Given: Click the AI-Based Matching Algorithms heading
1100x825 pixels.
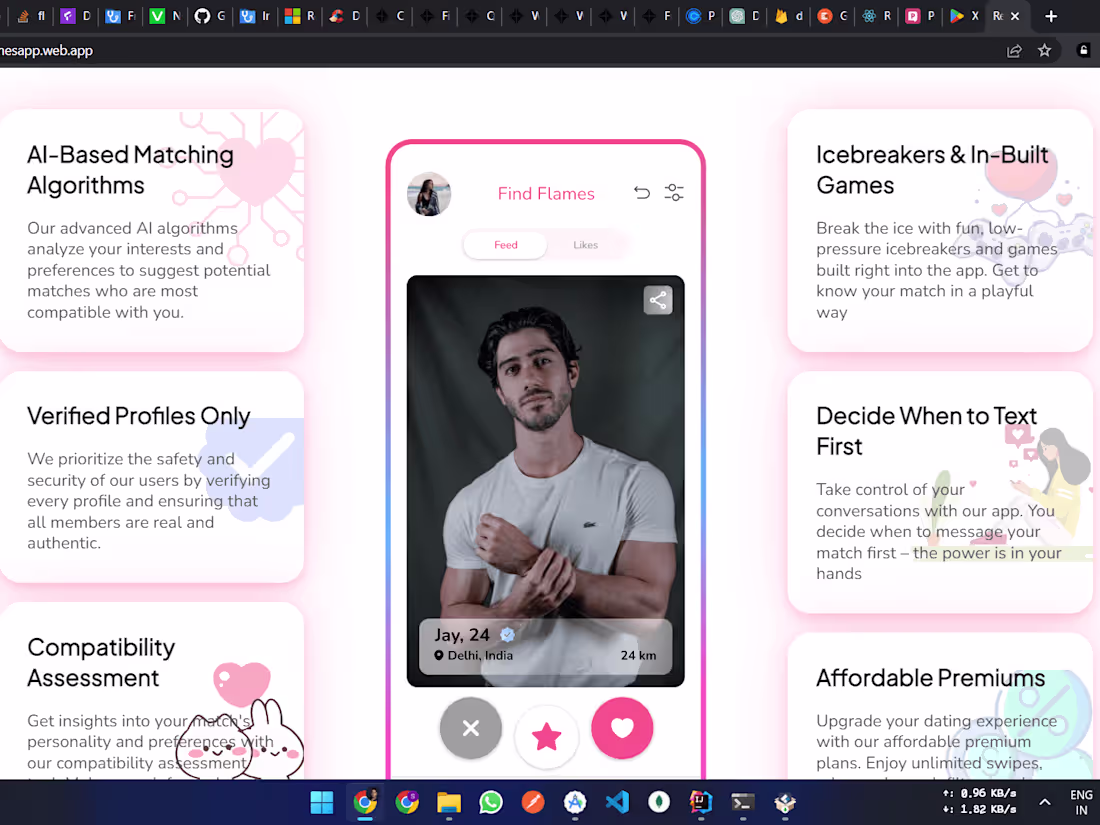Looking at the screenshot, I should point(130,170).
